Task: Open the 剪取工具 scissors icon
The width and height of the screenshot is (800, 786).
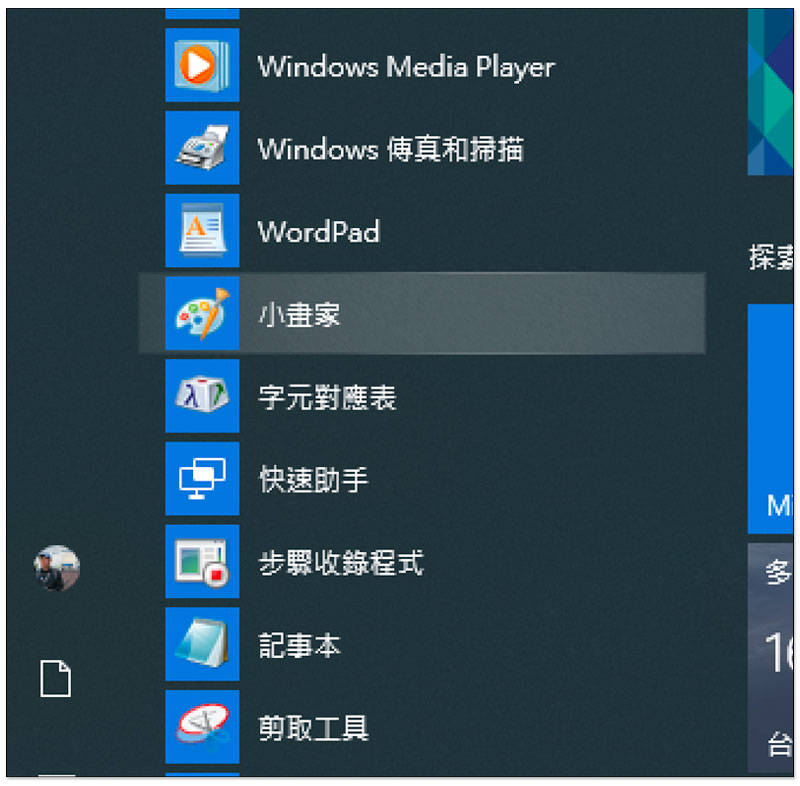Action: click(202, 726)
